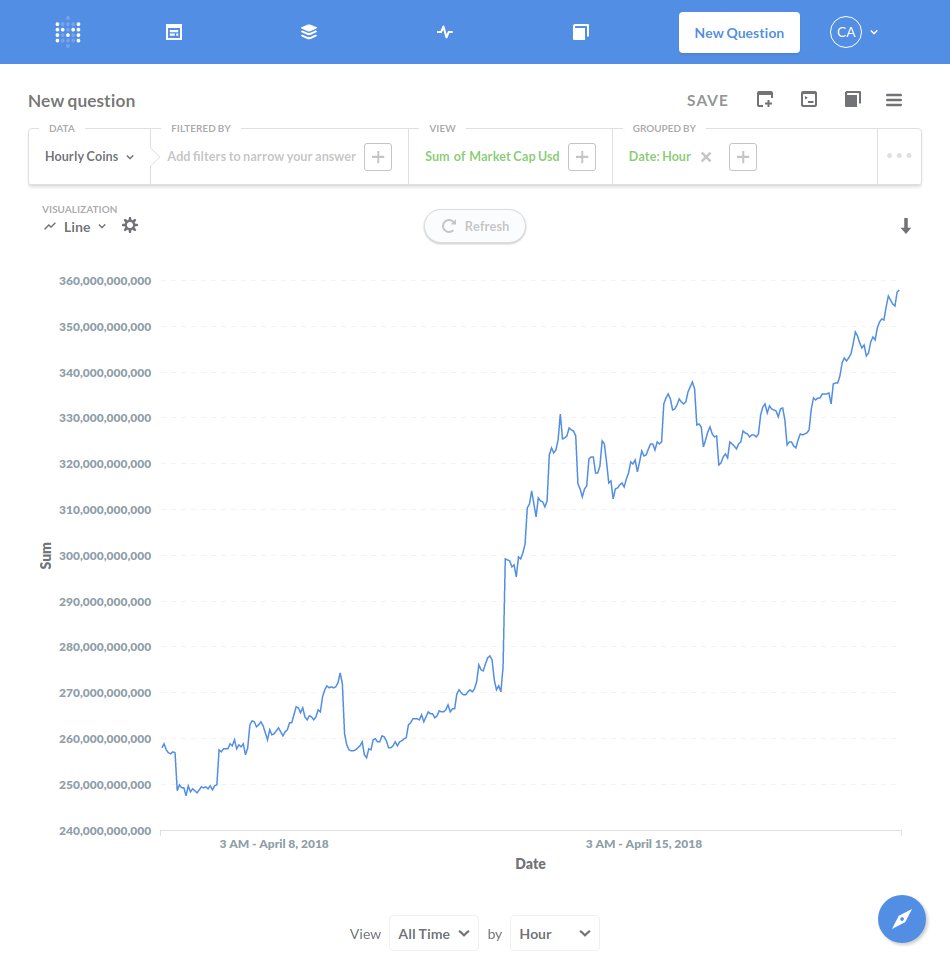
Task: Edit Sum of Market Cap Usd metric
Action: tap(492, 157)
